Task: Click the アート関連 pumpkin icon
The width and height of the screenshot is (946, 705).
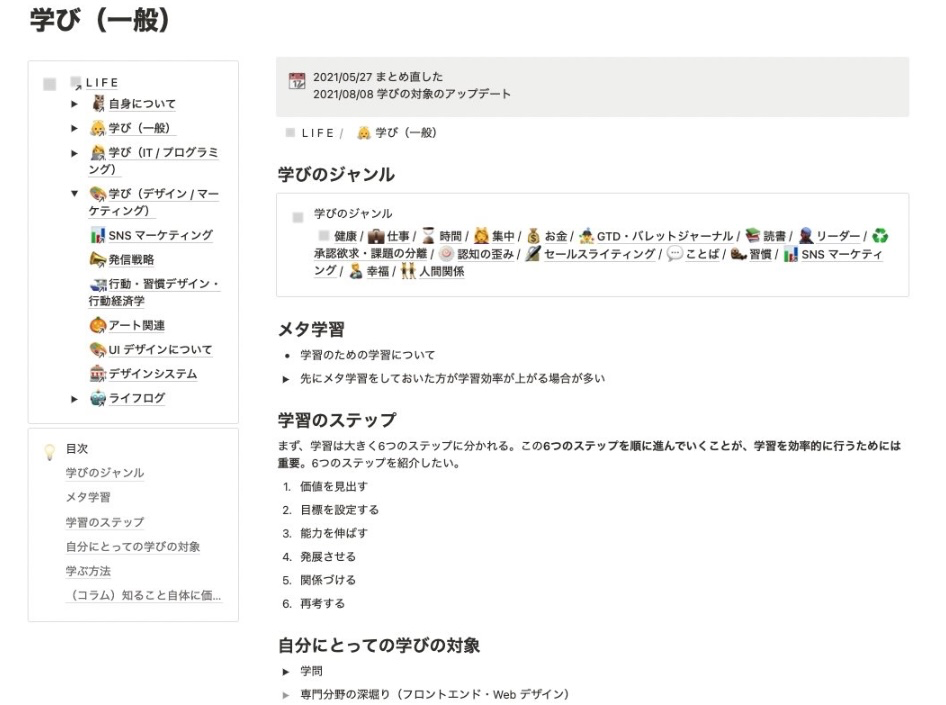Action: [x=98, y=325]
